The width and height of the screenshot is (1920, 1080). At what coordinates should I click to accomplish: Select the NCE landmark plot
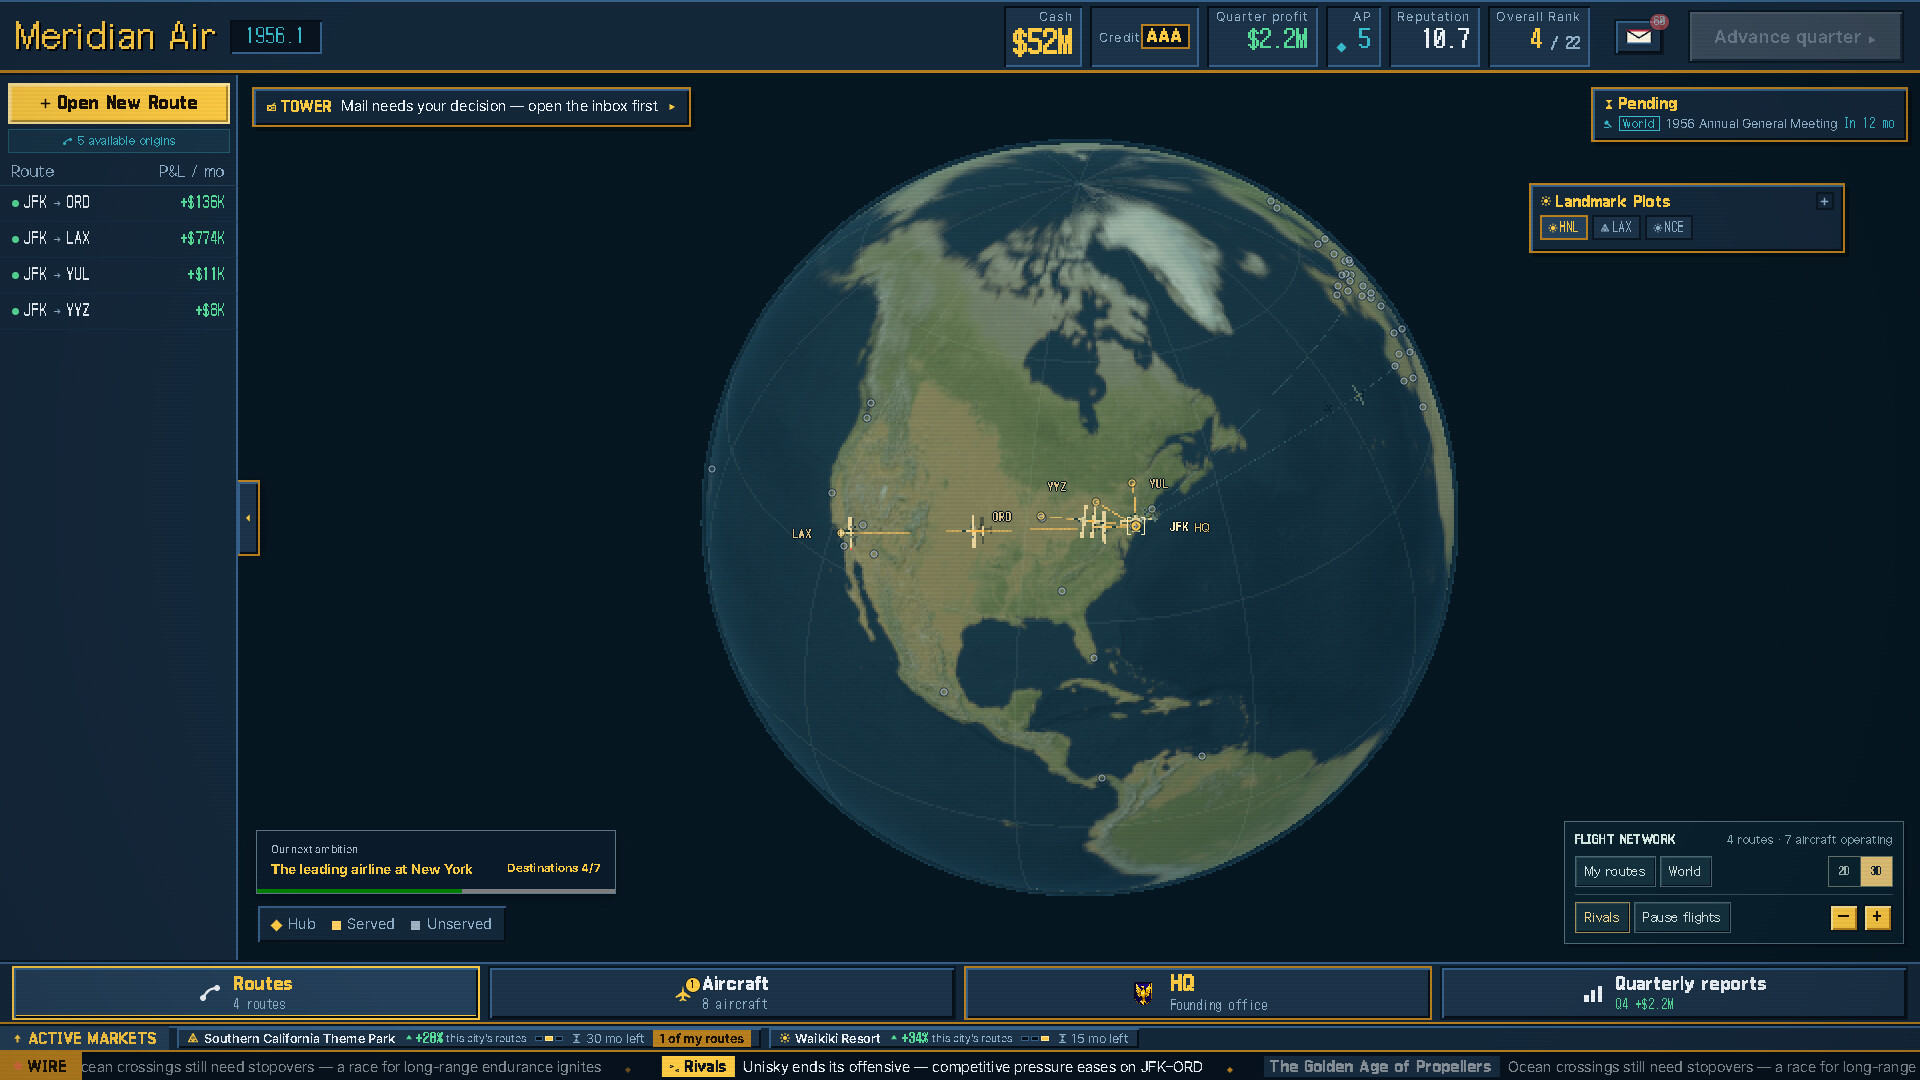click(x=1669, y=227)
